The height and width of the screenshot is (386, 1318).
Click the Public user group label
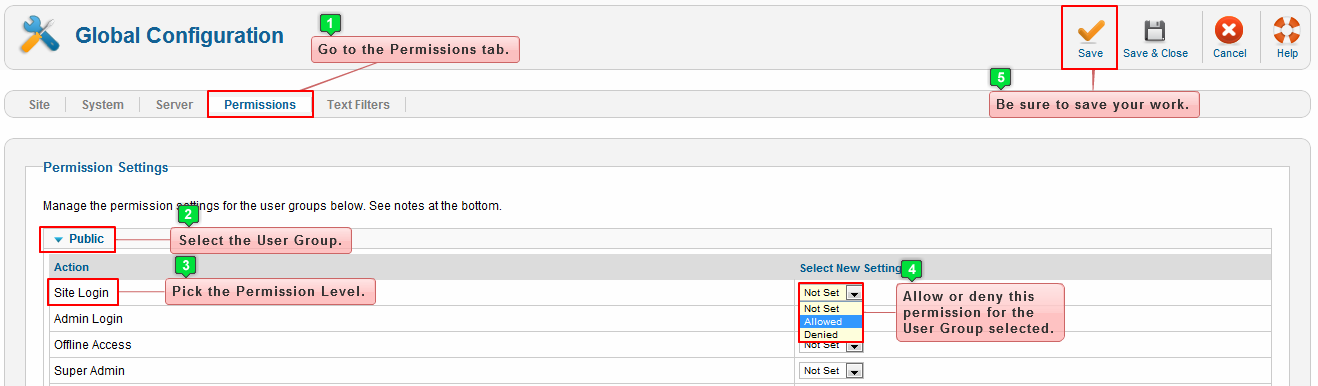86,239
